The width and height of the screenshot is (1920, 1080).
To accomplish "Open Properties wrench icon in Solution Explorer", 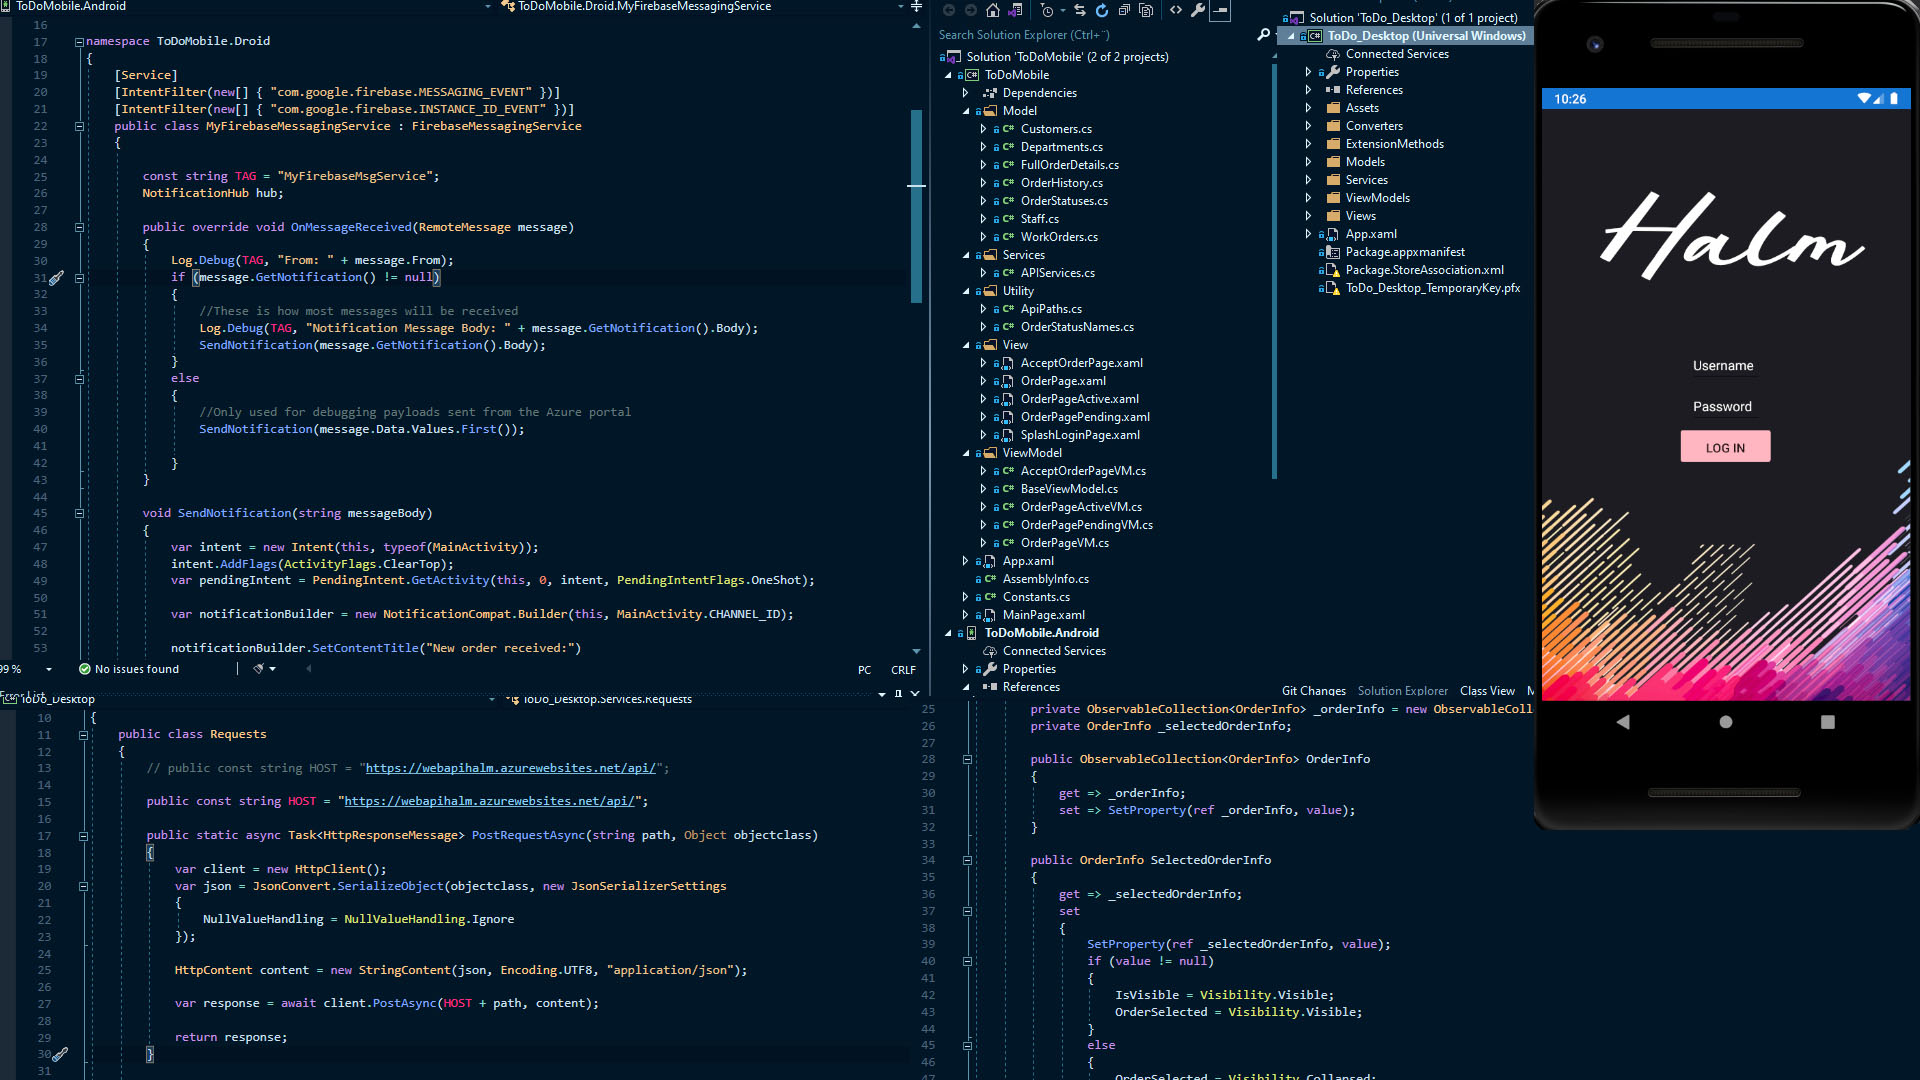I will (1198, 10).
